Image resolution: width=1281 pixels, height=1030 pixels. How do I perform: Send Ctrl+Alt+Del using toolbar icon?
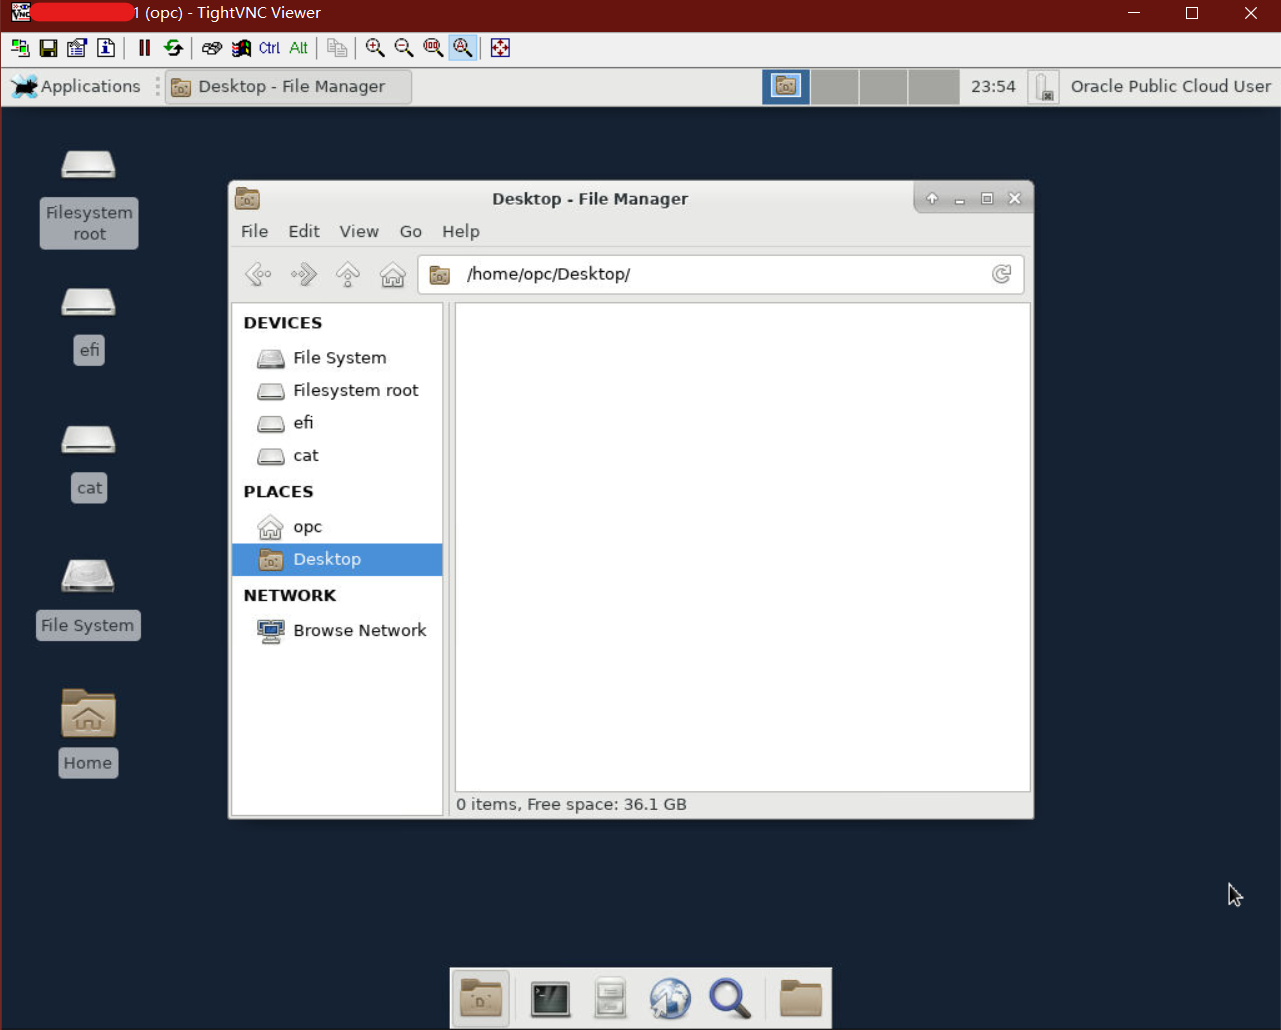click(212, 48)
